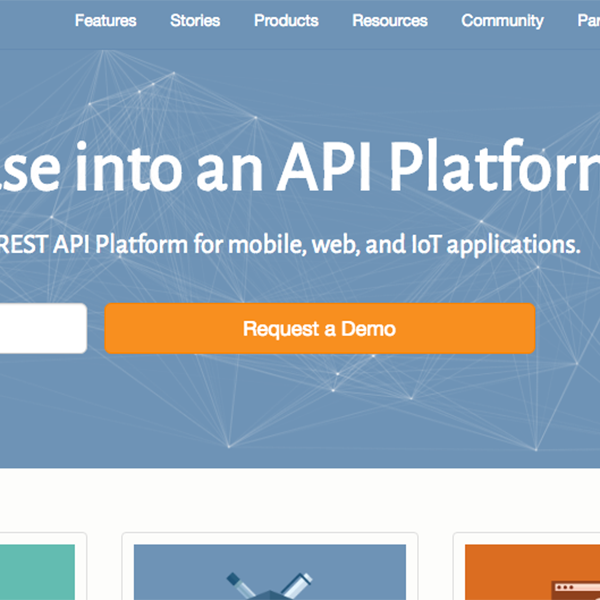The image size is (600, 600).
Task: Click 'IoT applications' in the subheading text
Action: click(508, 243)
